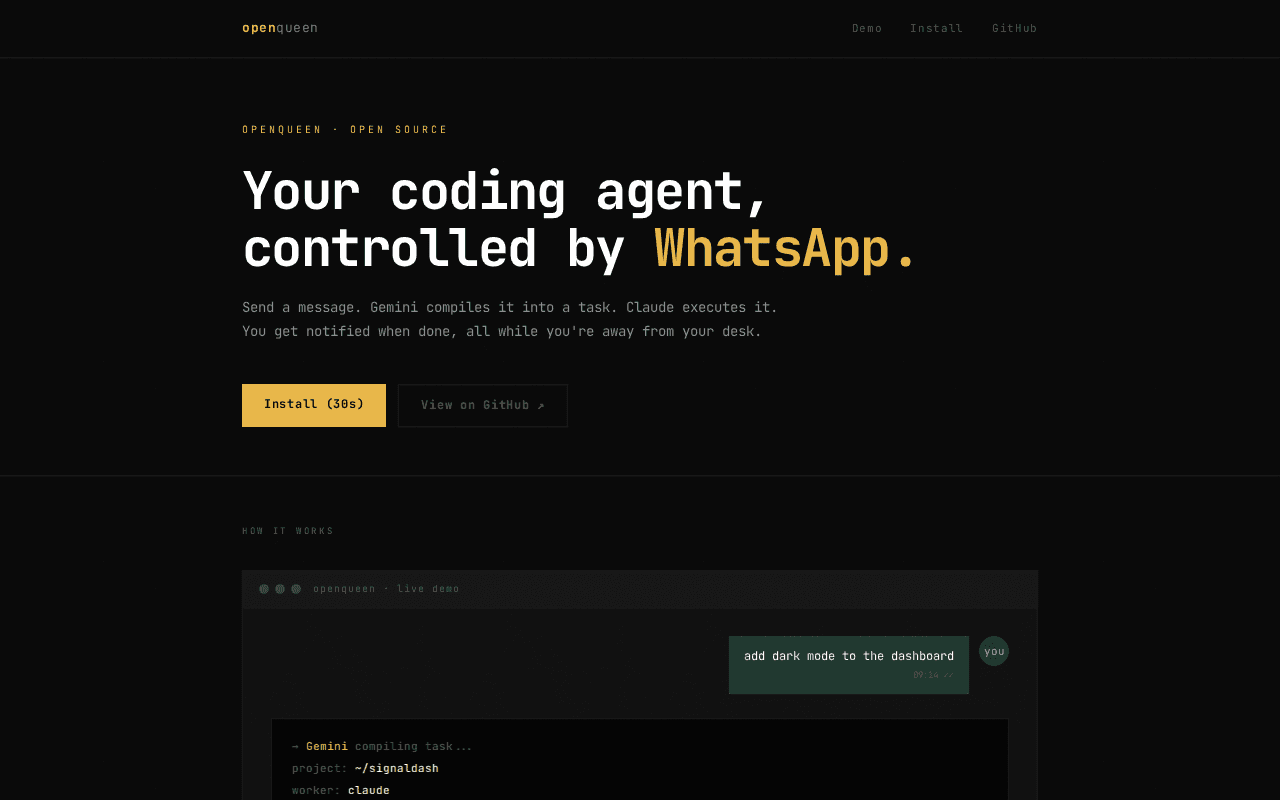Click the 'add dark mode to the dashboard' message
Screen dimensions: 1280x800
tap(848, 656)
